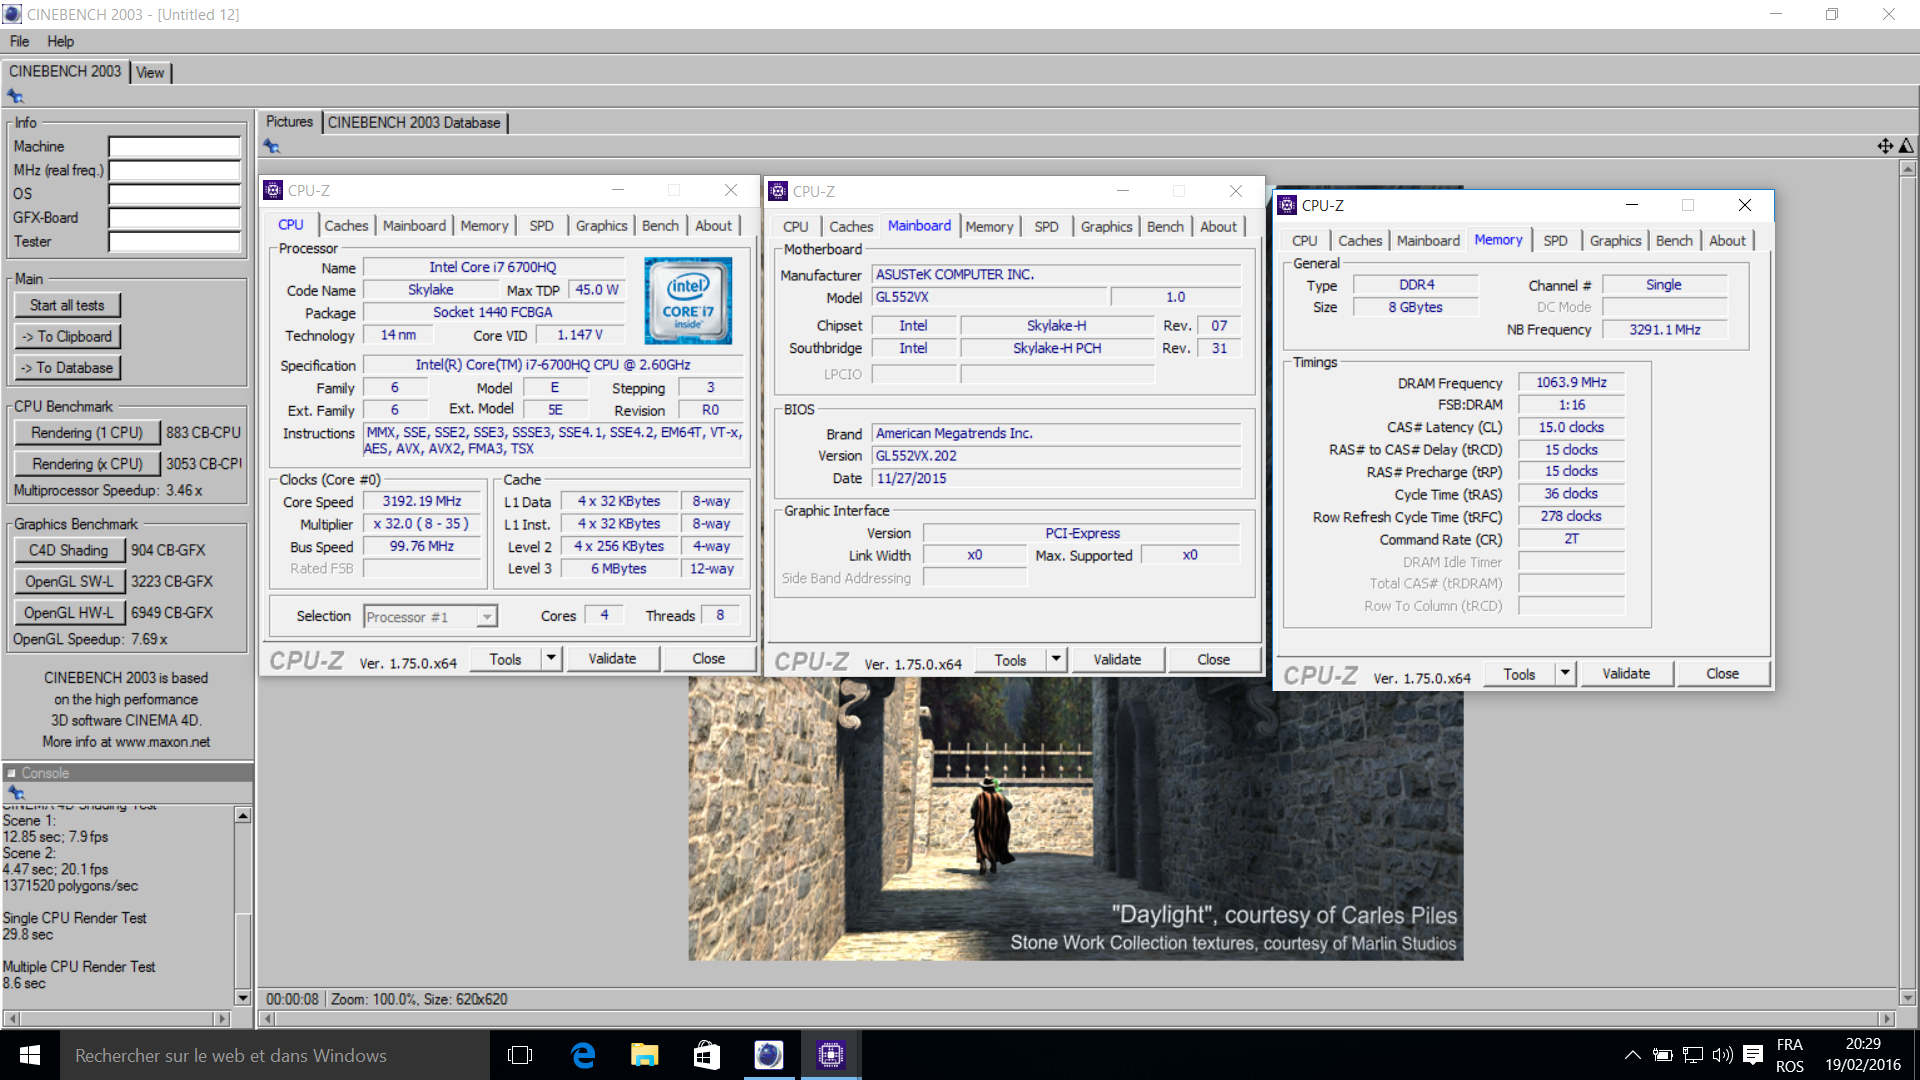Screen dimensions: 1920x1080
Task: Click pin icon below CINEBENCH 2003 tab
Action: (x=15, y=96)
